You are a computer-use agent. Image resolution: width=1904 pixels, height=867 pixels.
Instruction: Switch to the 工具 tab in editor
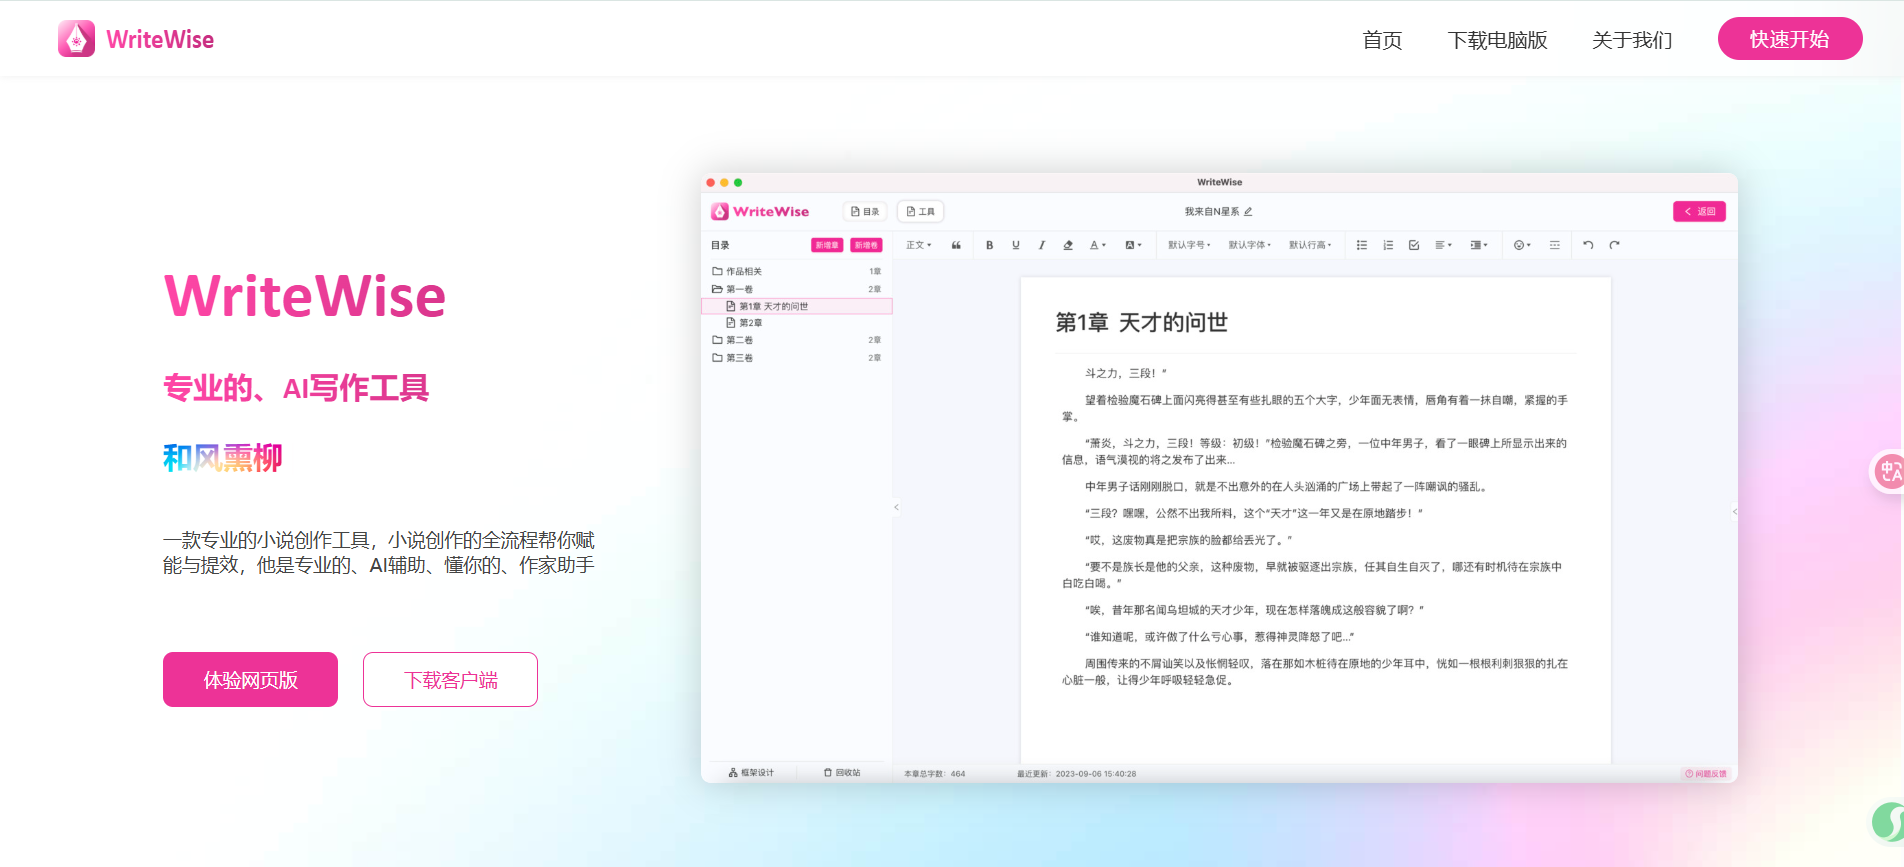[x=920, y=212]
